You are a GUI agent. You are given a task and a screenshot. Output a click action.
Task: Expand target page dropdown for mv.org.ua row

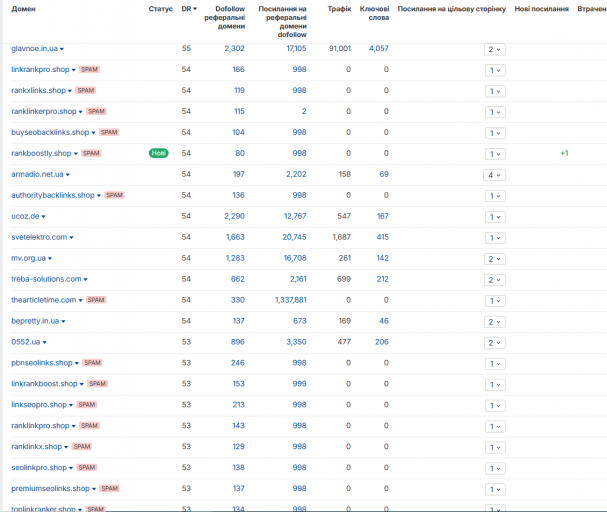click(494, 259)
